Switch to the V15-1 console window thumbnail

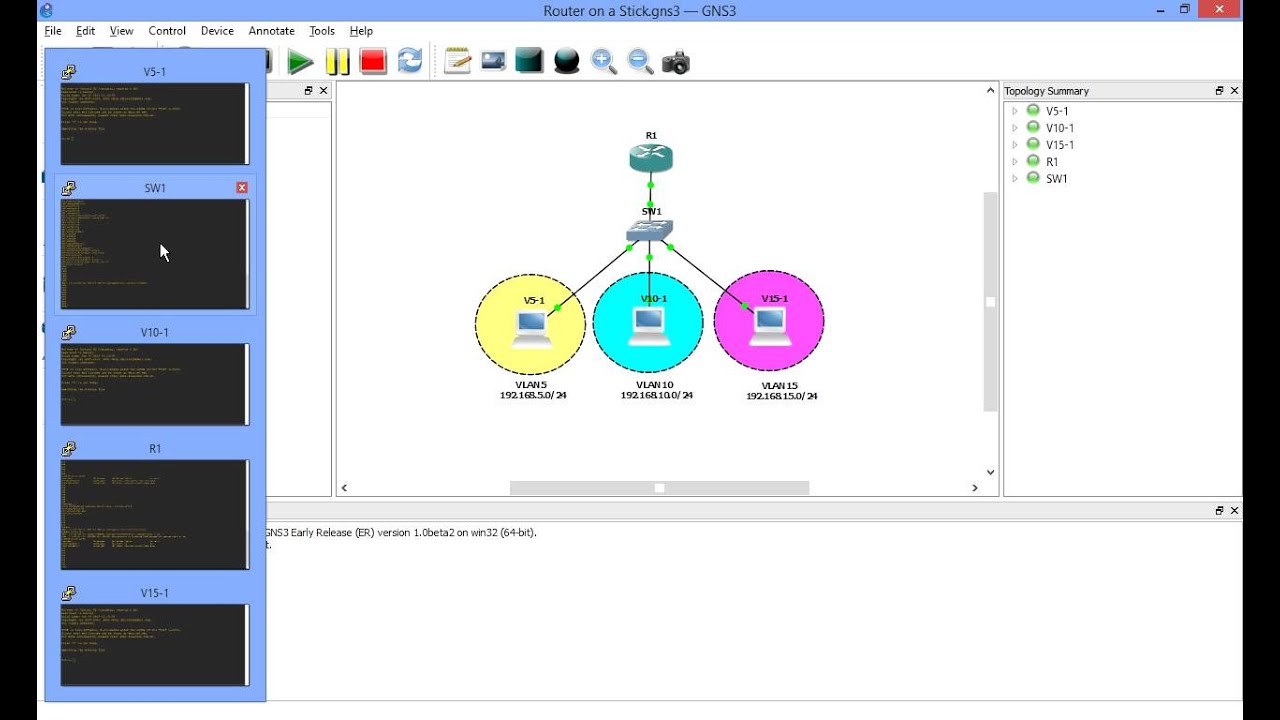(154, 645)
